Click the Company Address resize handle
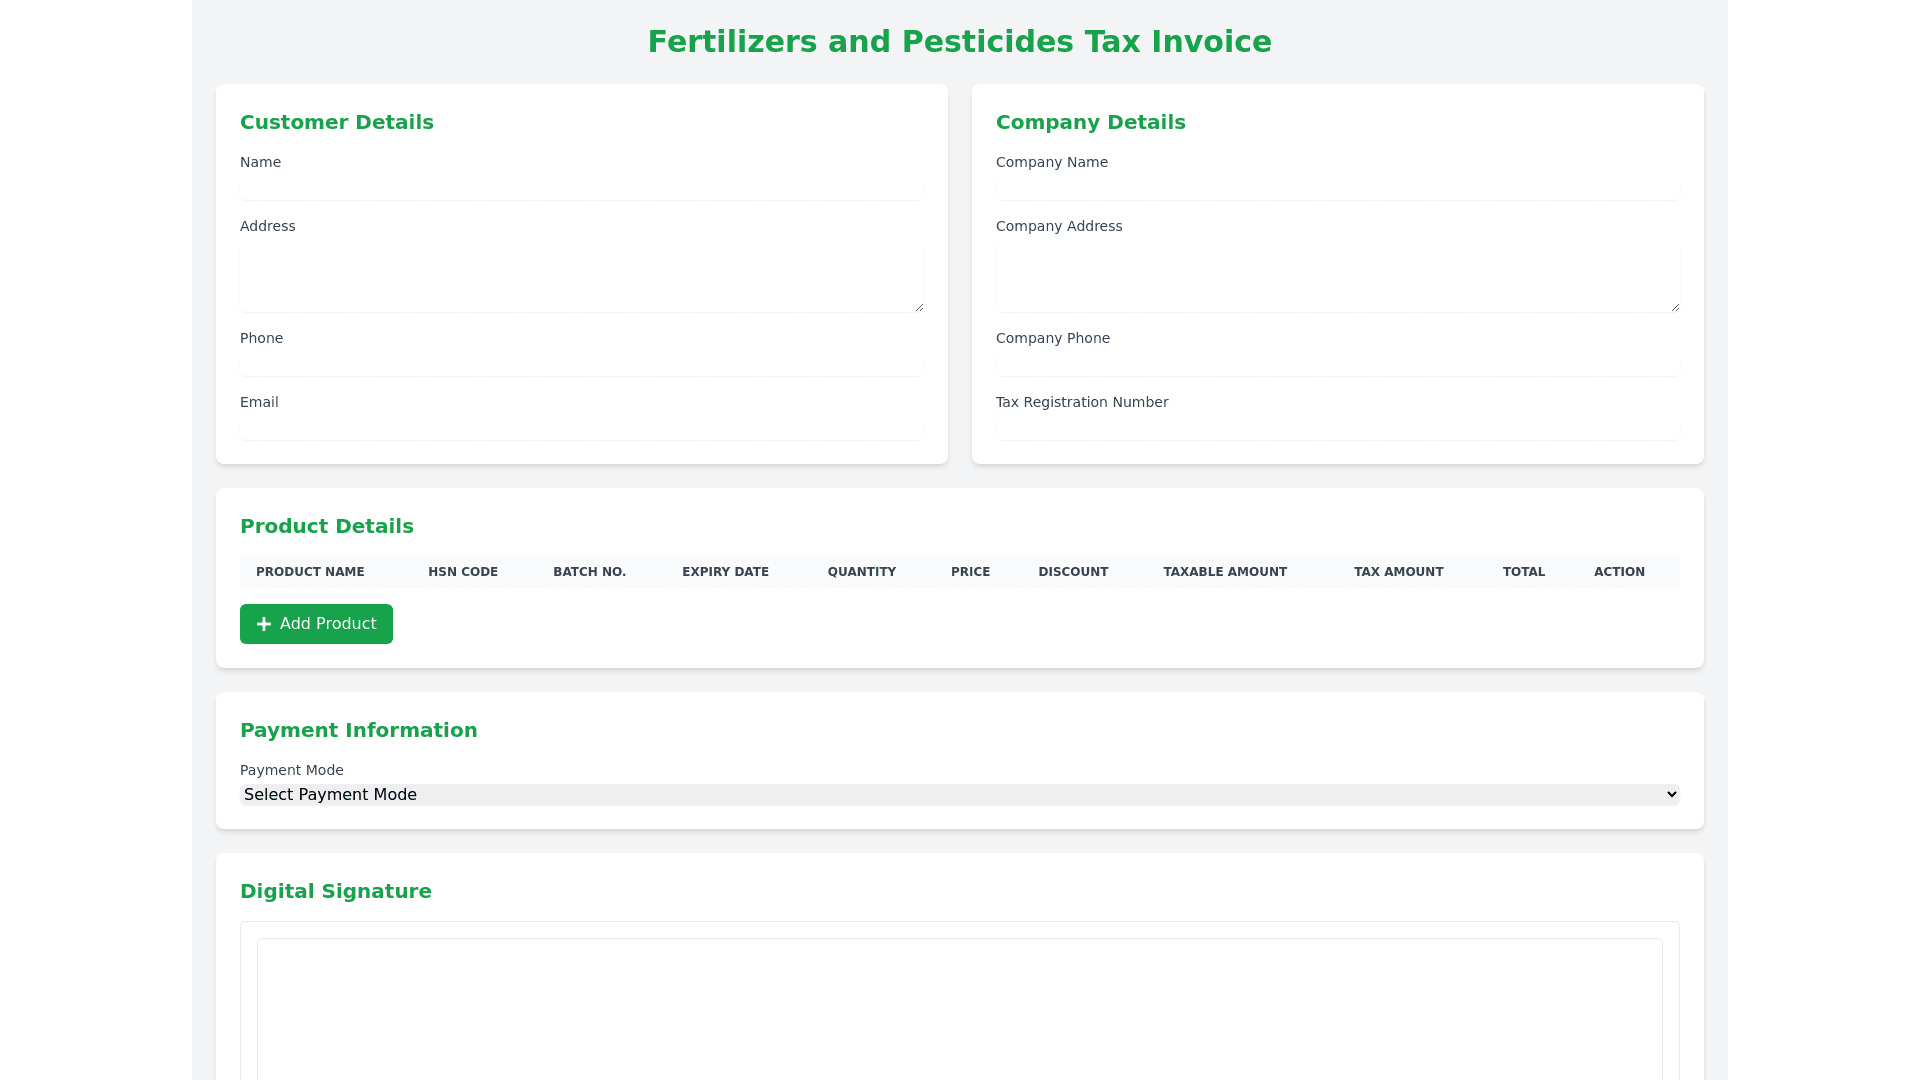 1675,307
